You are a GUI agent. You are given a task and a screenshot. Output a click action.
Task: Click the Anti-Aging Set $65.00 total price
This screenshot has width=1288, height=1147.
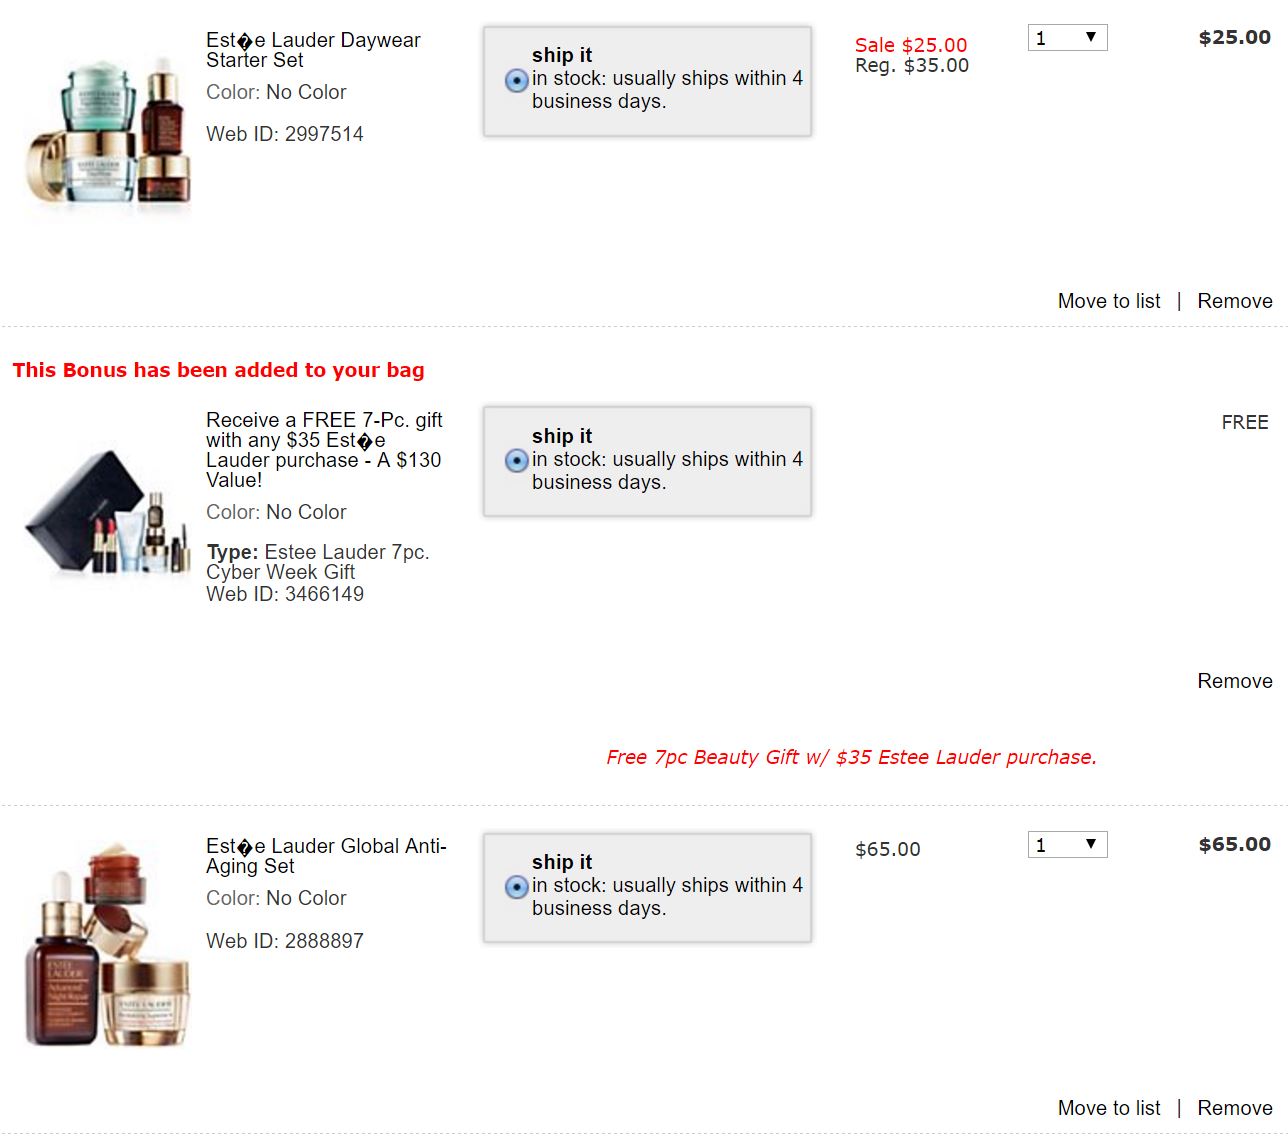(1234, 844)
